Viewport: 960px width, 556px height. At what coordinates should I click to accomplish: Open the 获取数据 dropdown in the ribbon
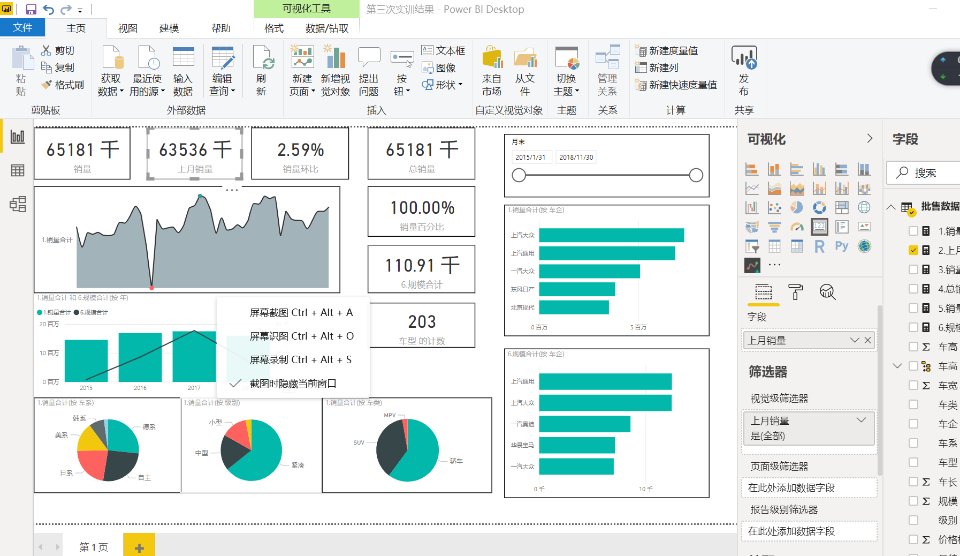click(109, 71)
